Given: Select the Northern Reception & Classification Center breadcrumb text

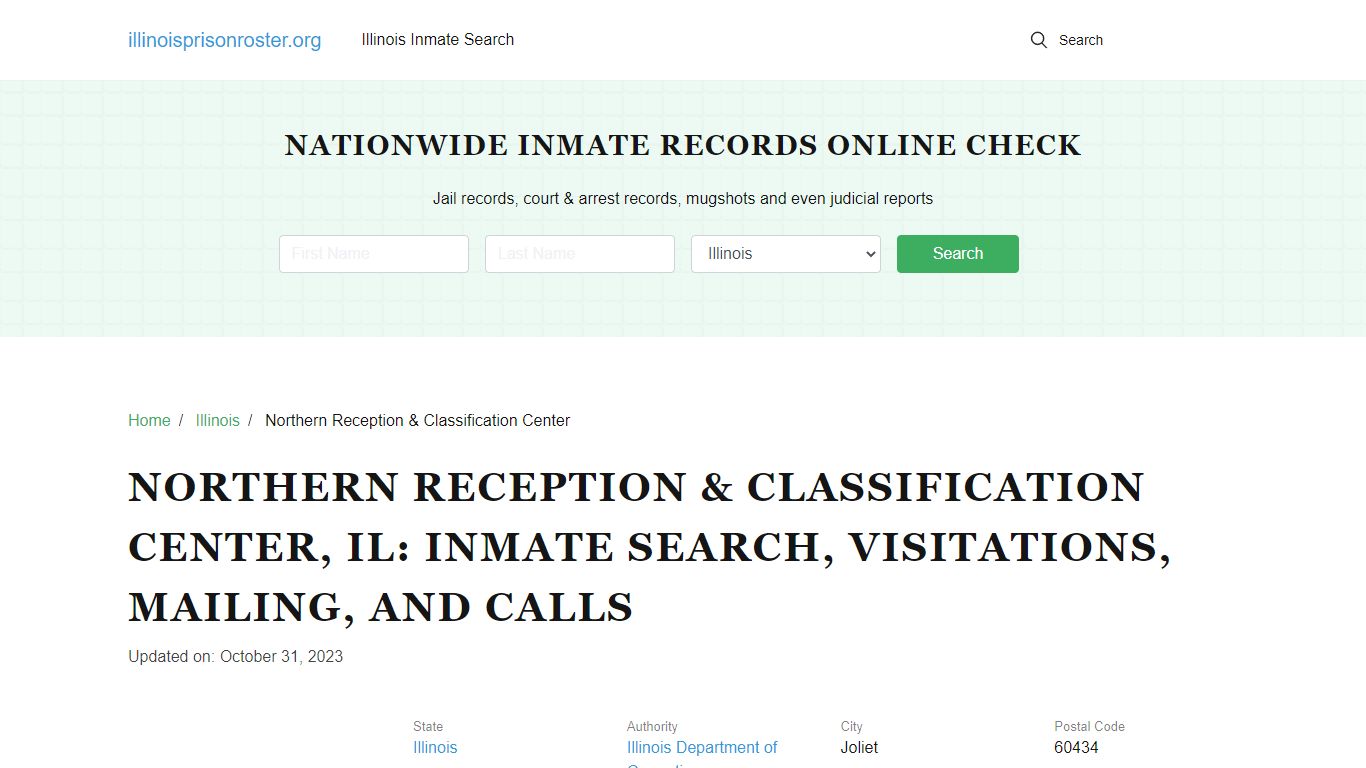Looking at the screenshot, I should 417,421.
